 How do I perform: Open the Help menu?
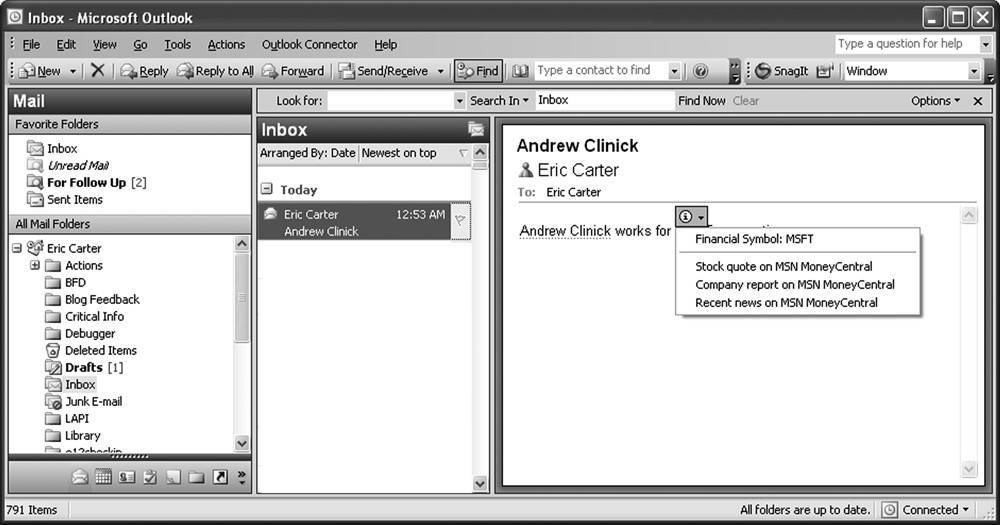385,44
